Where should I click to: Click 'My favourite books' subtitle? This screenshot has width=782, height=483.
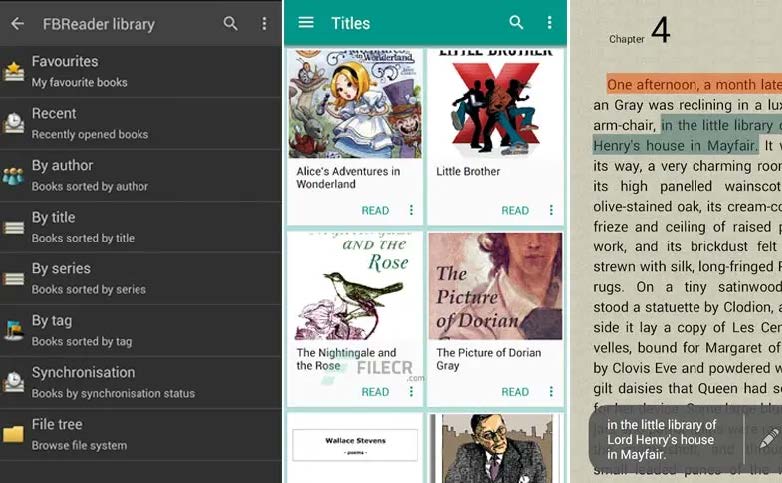tap(79, 82)
